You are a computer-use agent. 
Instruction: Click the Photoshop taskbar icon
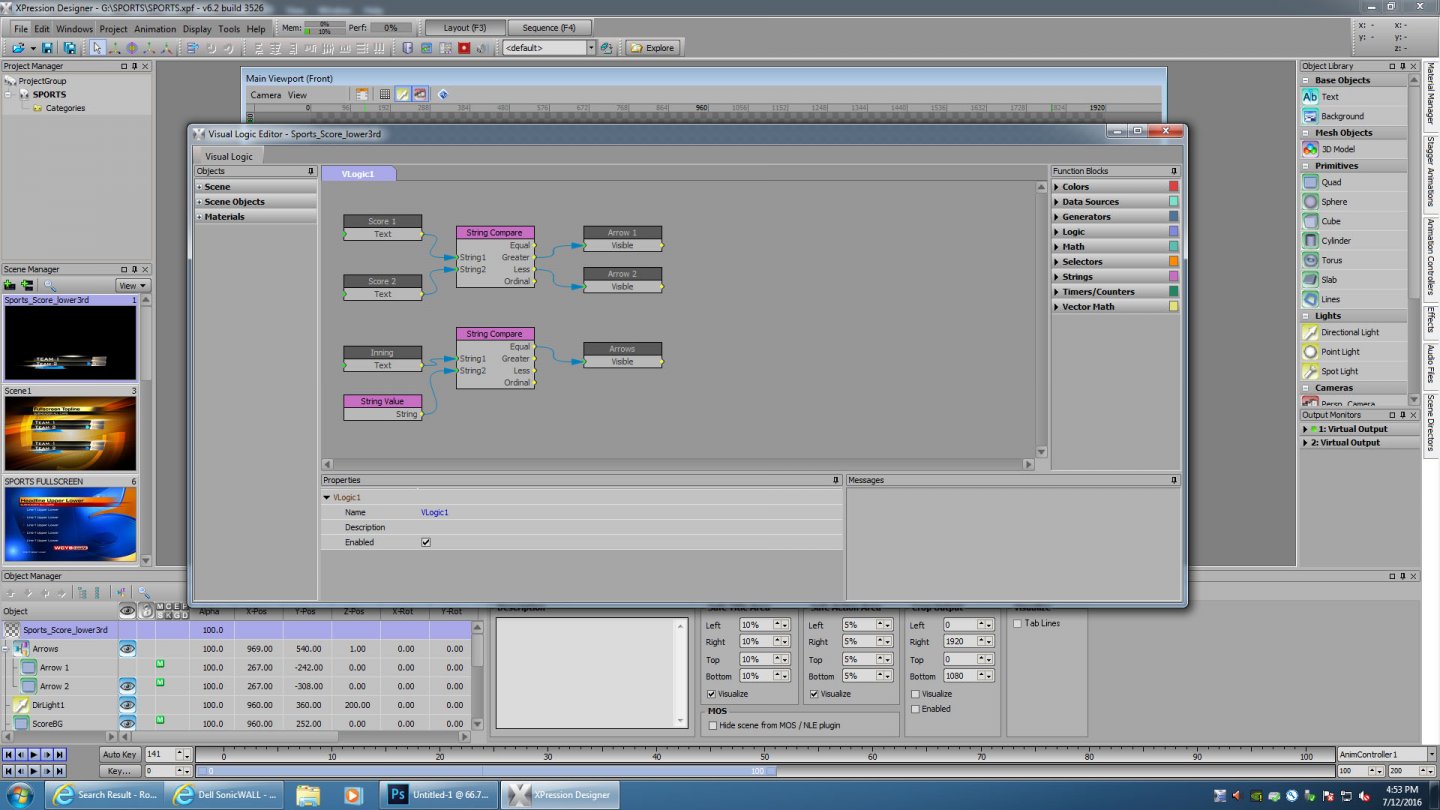398,795
